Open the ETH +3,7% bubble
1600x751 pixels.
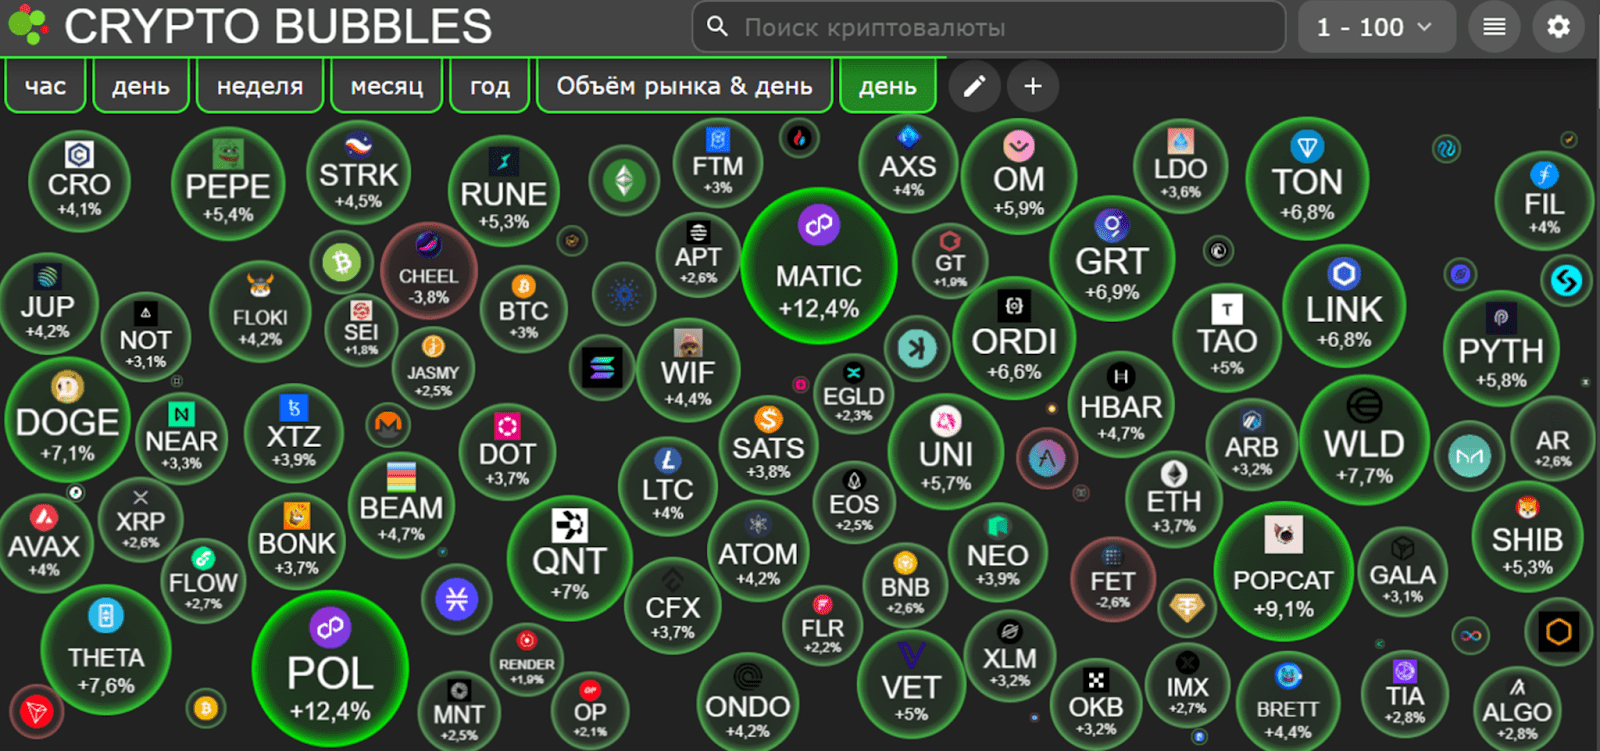[x=1174, y=499]
